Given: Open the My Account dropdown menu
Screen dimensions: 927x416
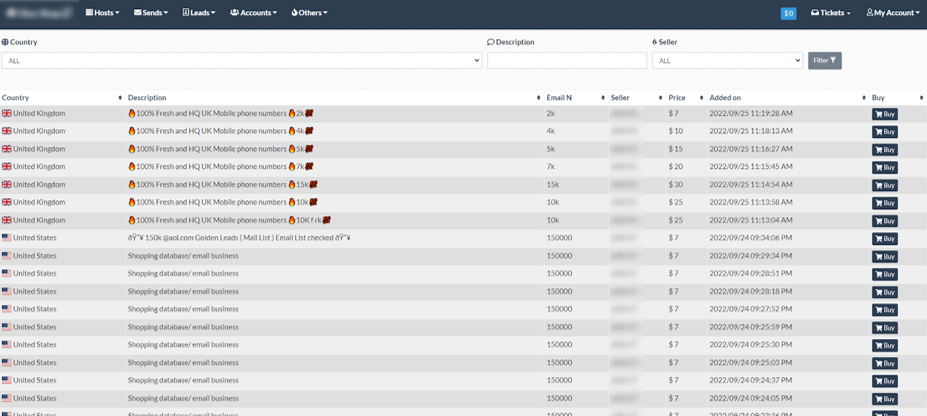Looking at the screenshot, I should coord(892,13).
